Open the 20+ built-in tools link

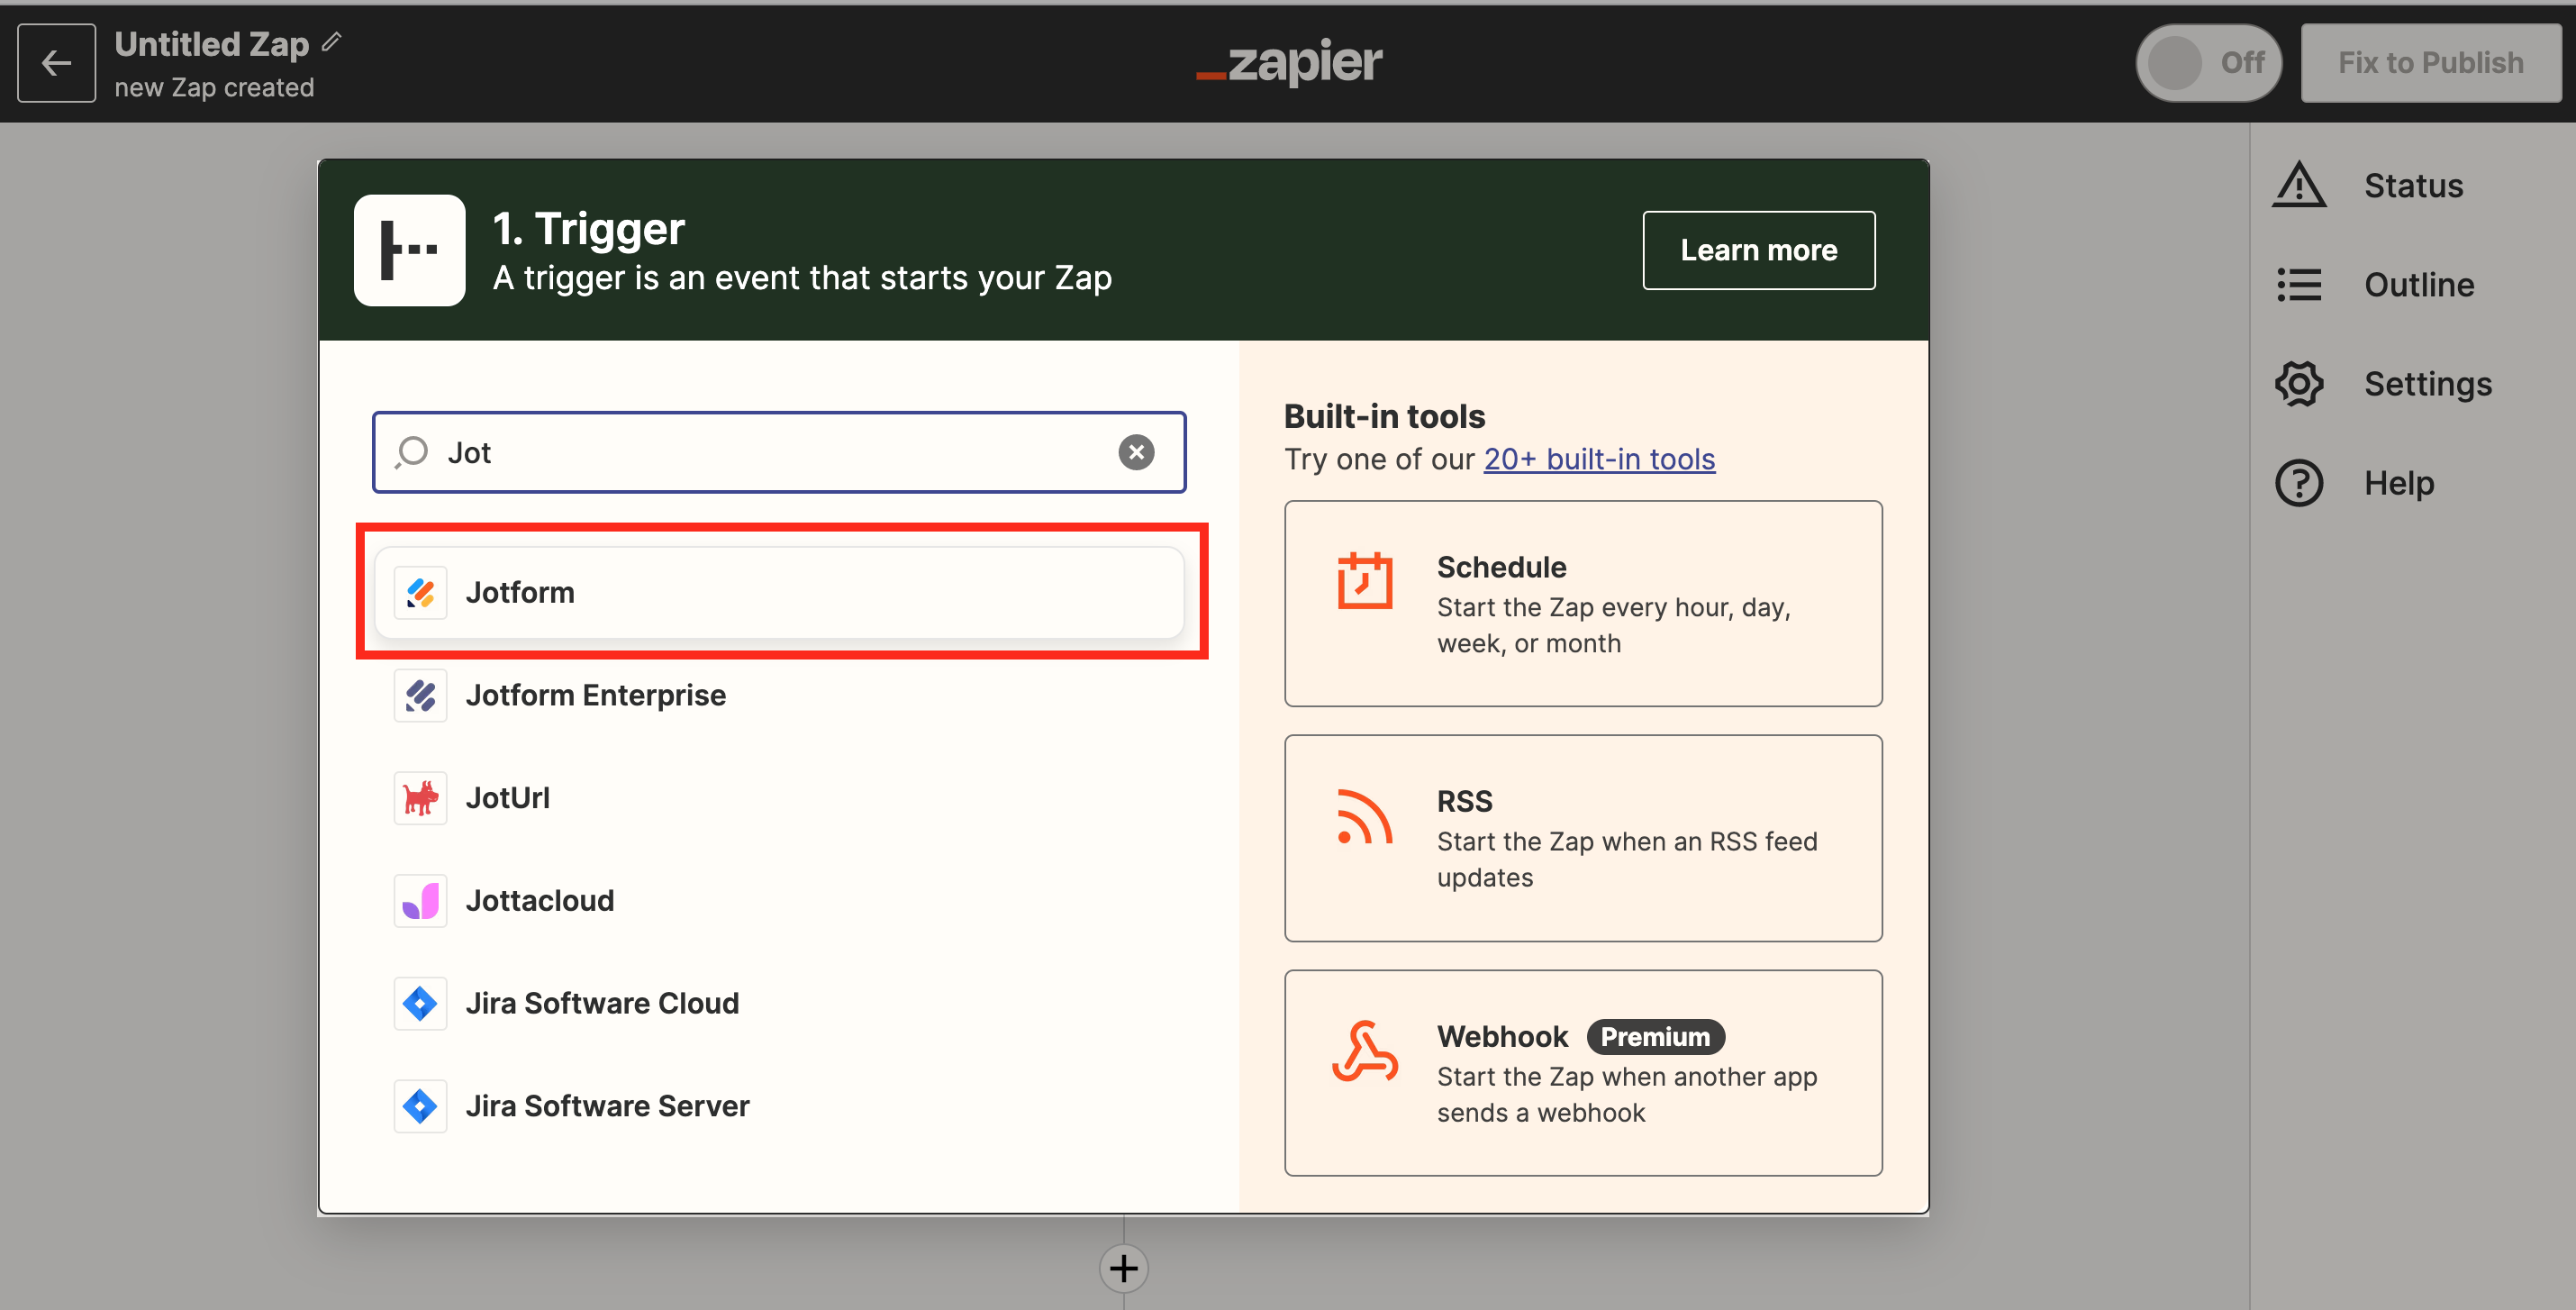(x=1599, y=459)
